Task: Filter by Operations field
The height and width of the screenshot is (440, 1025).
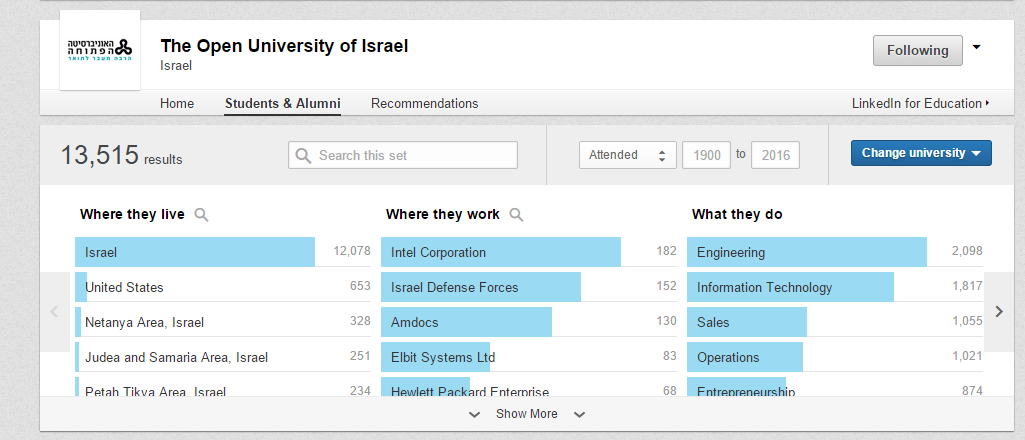Action: pyautogui.click(x=835, y=358)
